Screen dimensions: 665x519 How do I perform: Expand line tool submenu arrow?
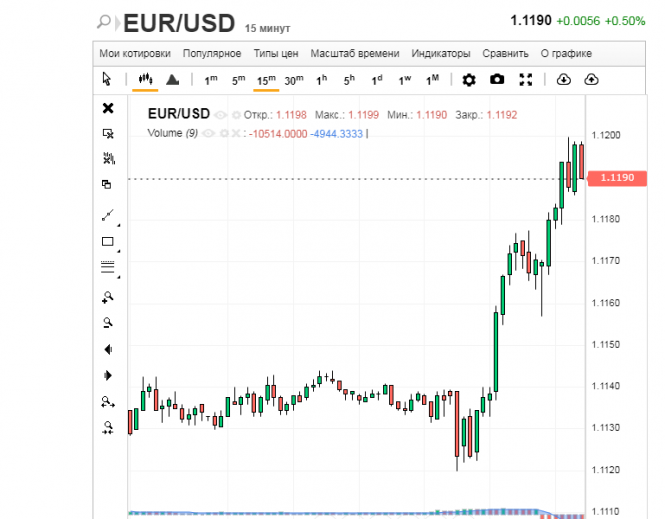click(119, 225)
